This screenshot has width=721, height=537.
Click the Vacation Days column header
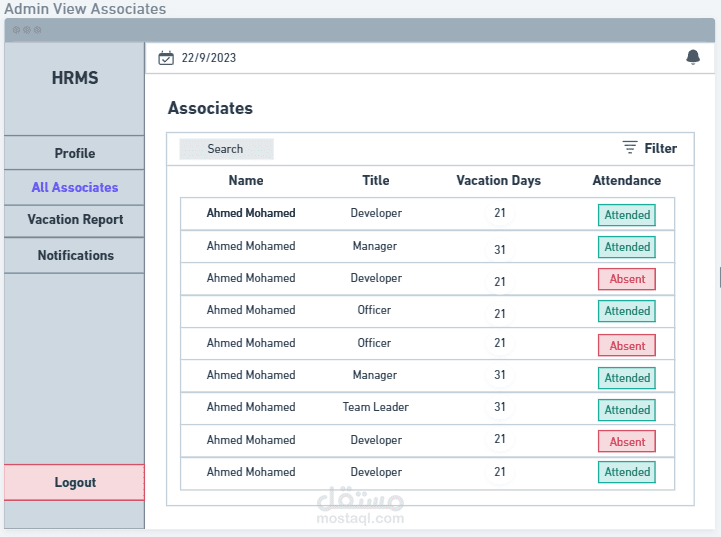(498, 181)
